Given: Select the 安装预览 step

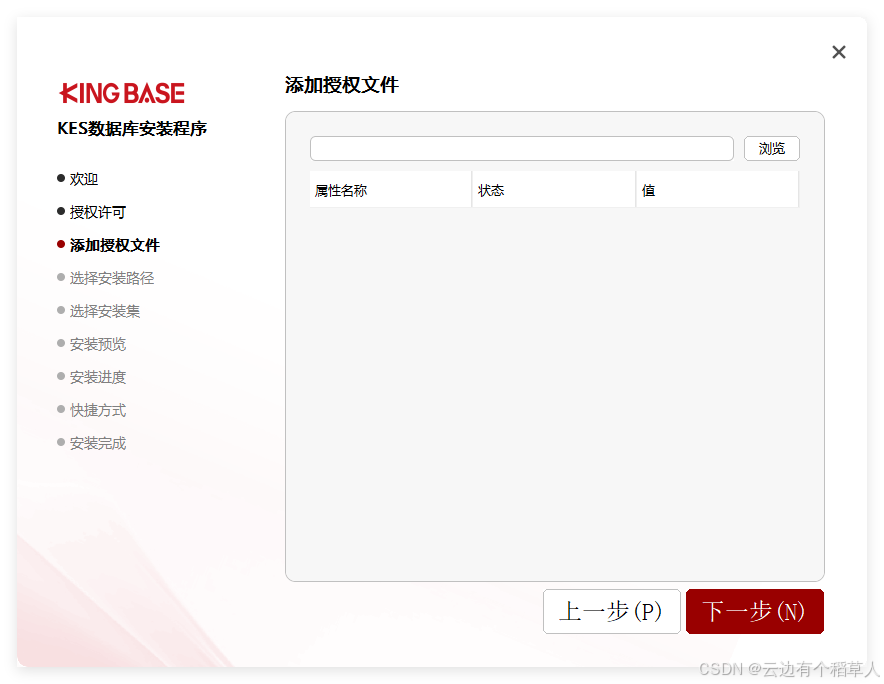Looking at the screenshot, I should [91, 344].
